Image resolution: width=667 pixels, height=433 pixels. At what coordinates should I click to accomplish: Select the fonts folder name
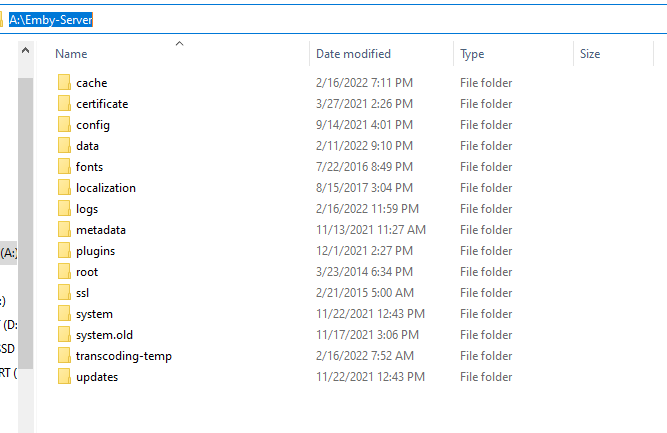coord(89,167)
